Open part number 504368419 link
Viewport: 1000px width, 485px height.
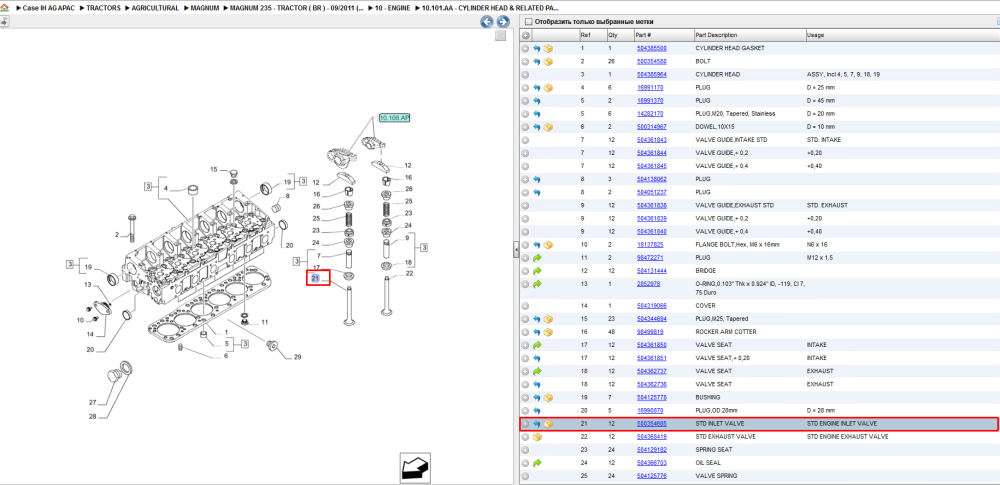(652, 436)
